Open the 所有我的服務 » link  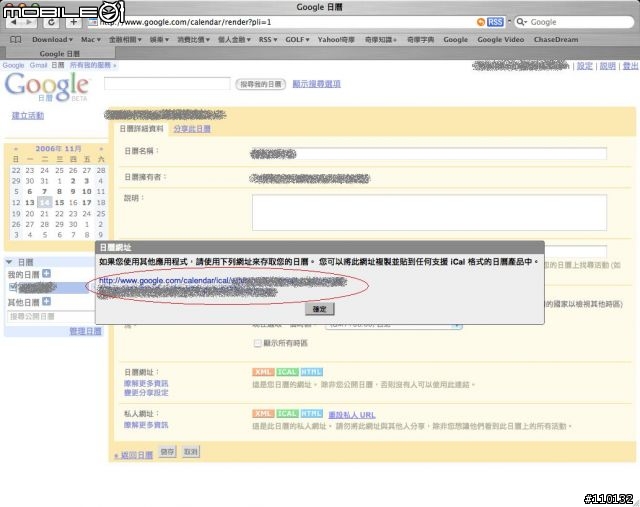(x=93, y=65)
